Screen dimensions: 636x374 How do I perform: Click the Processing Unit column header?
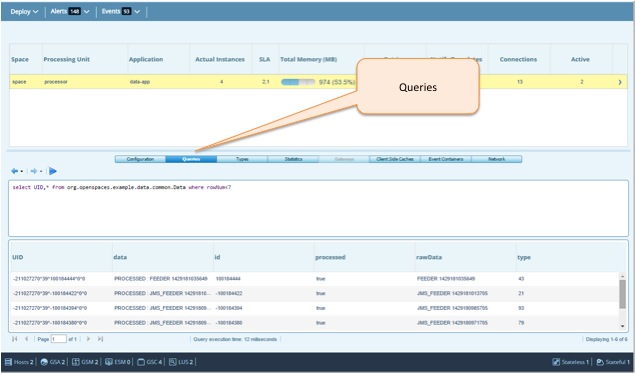(85, 59)
